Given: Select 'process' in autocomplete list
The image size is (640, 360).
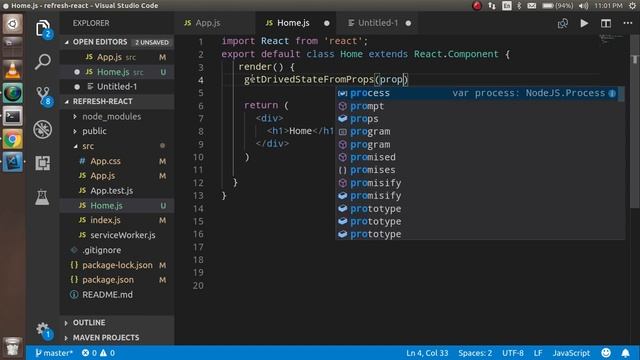Looking at the screenshot, I should [x=480, y=93].
